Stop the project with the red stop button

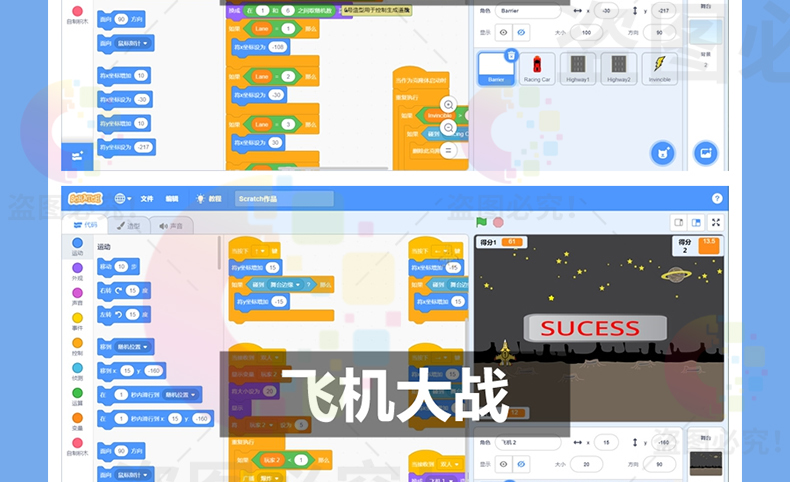(498, 222)
